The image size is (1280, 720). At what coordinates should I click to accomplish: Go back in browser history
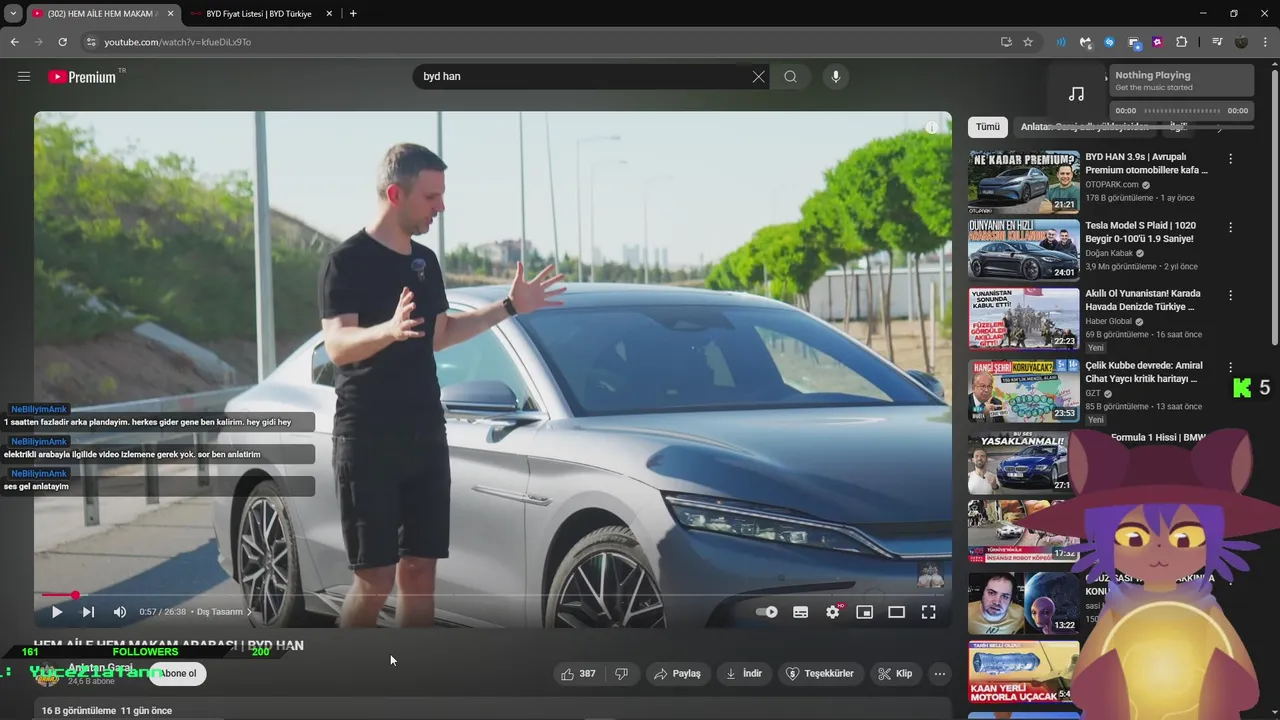14,42
